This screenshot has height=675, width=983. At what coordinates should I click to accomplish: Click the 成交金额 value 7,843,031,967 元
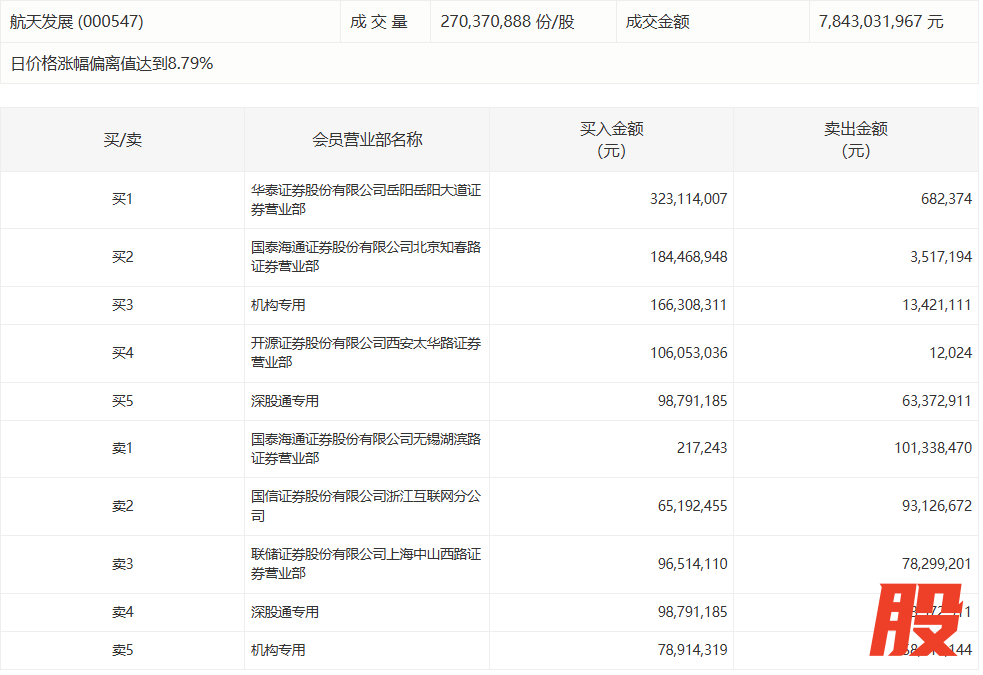(x=876, y=21)
